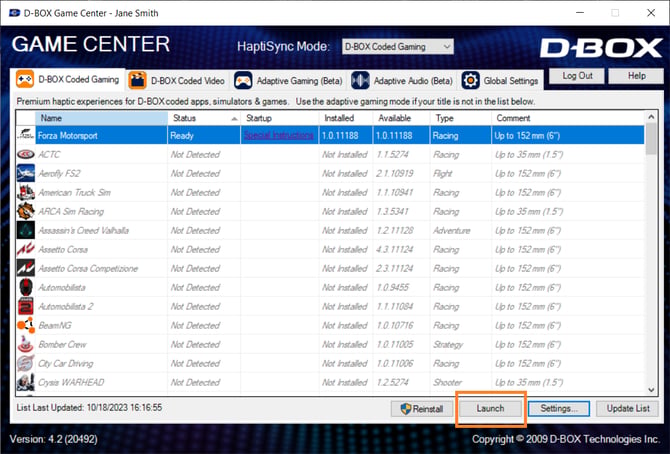Click the Reinstall button

tap(422, 409)
